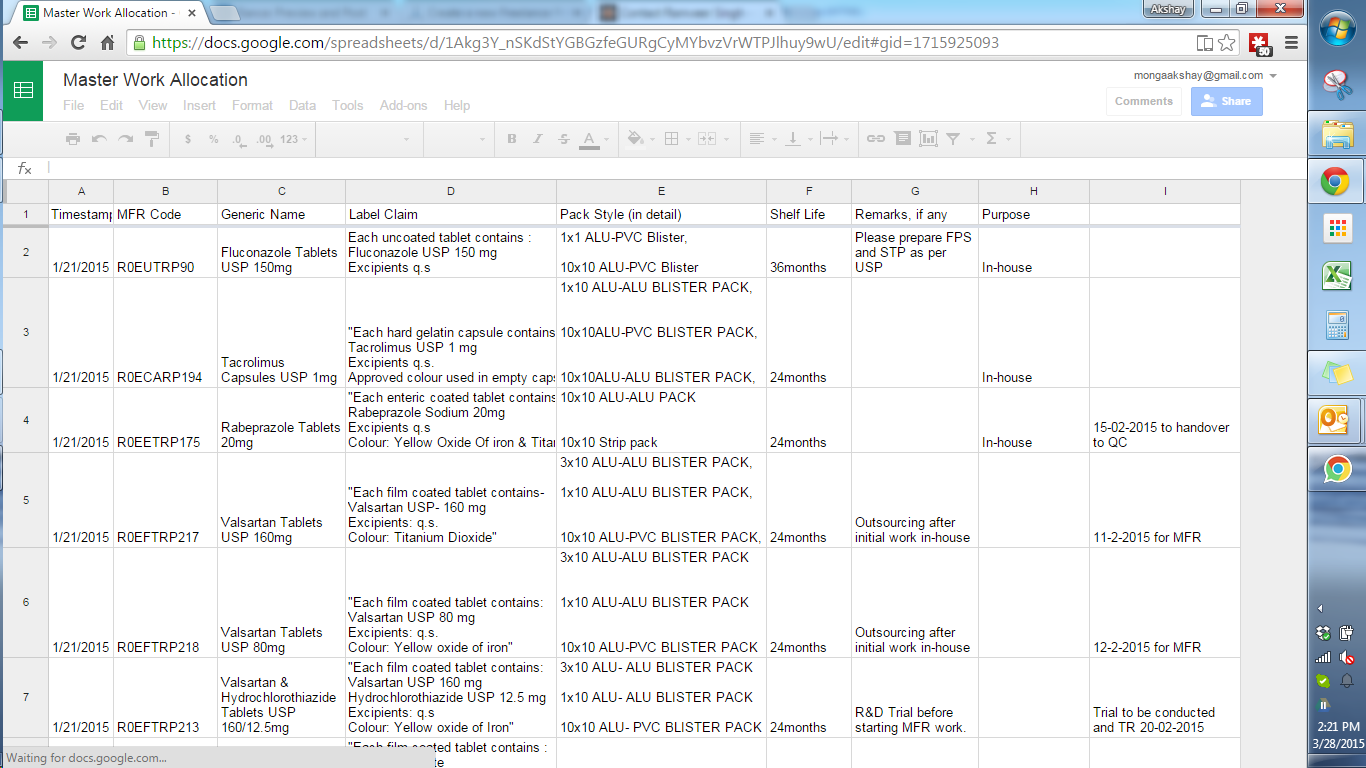1366x768 pixels.
Task: Open the more number formats 123 dropdown
Action: point(293,139)
